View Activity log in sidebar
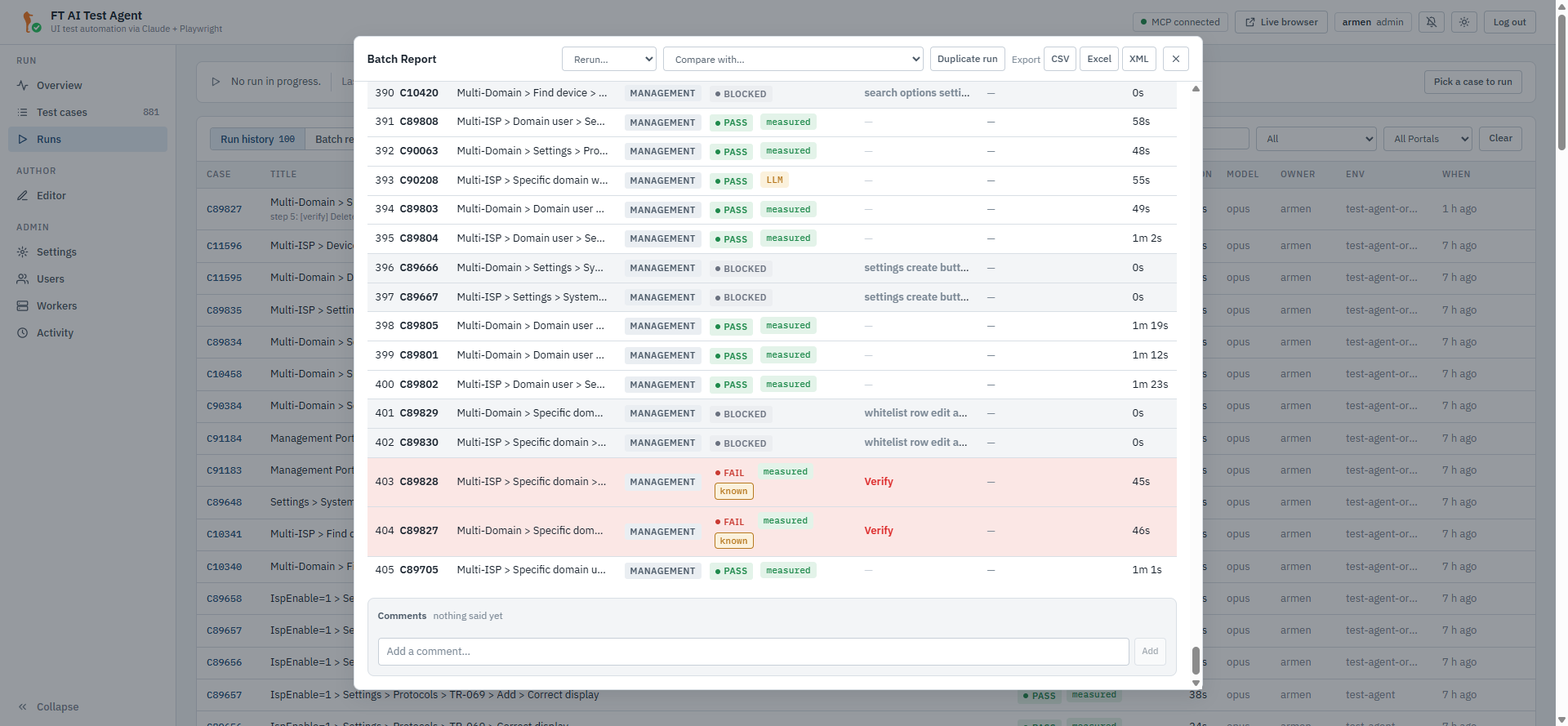Screen dimensions: 1568x726 pyautogui.click(x=87, y=333)
